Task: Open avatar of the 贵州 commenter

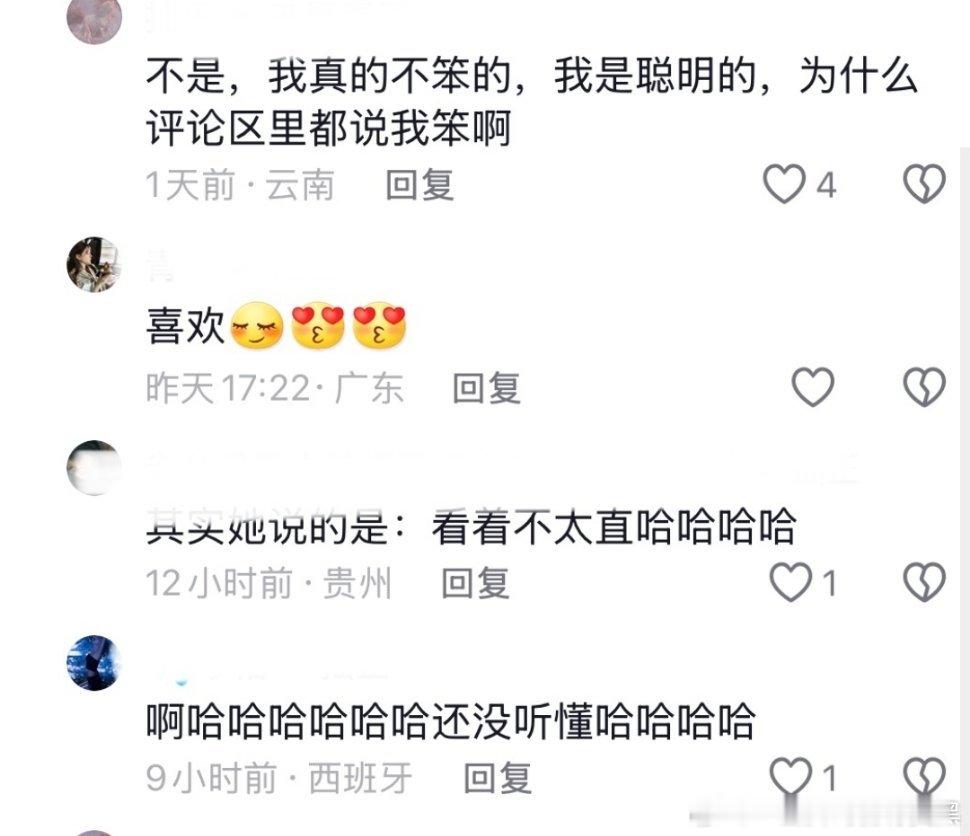Action: point(94,468)
